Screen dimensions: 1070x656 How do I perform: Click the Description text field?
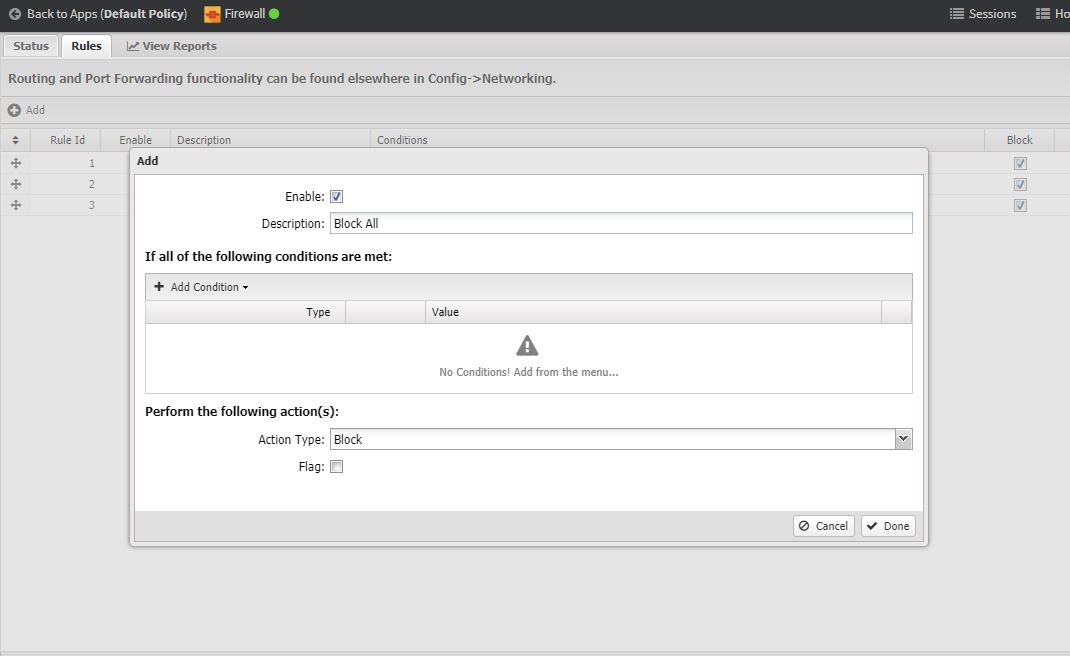[620, 224]
